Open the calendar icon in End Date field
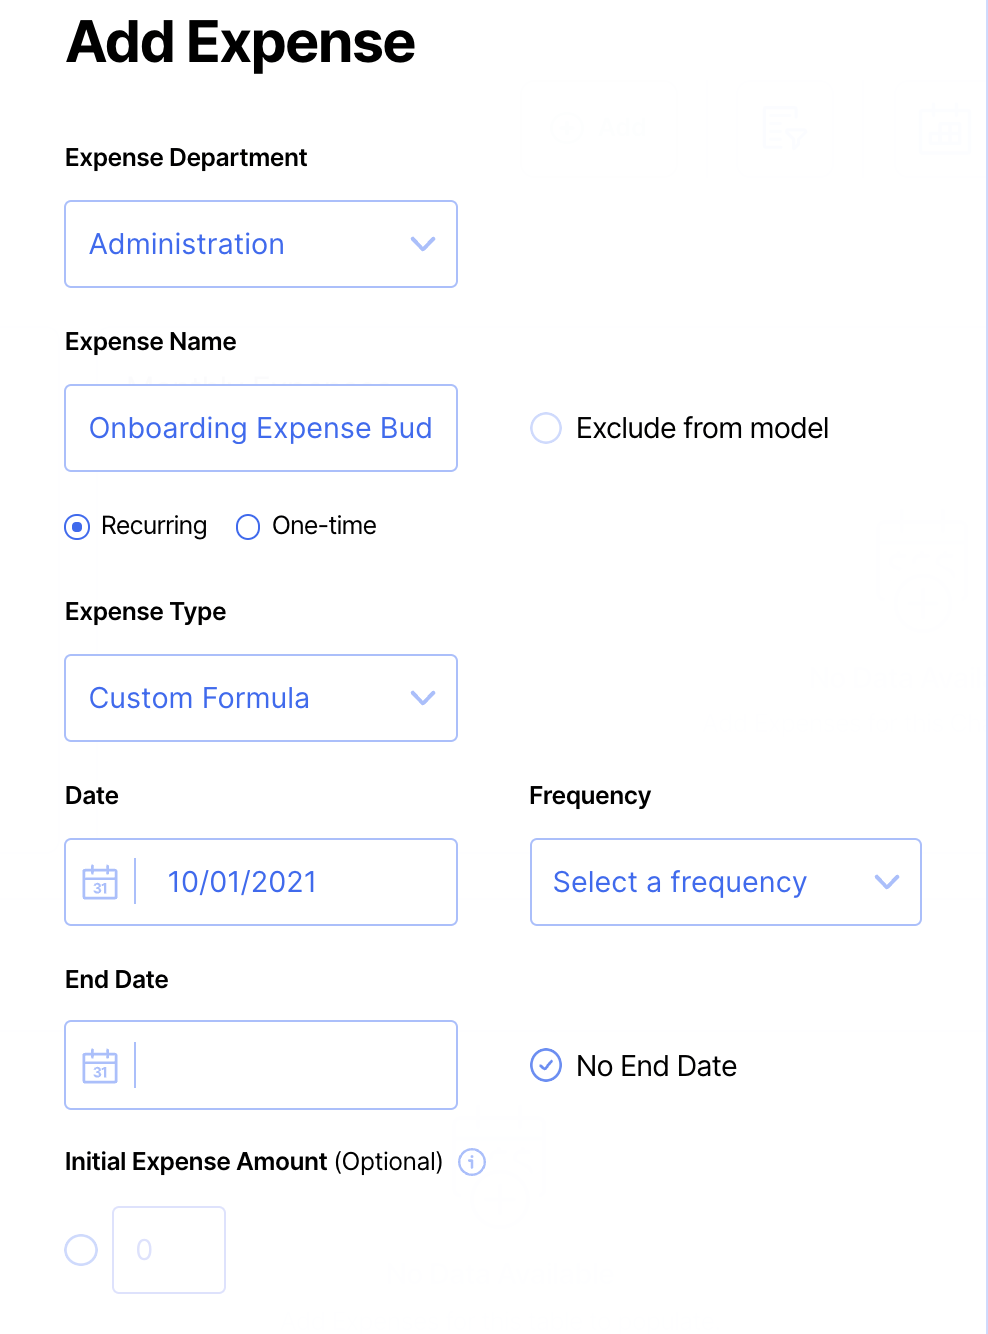 click(100, 1066)
